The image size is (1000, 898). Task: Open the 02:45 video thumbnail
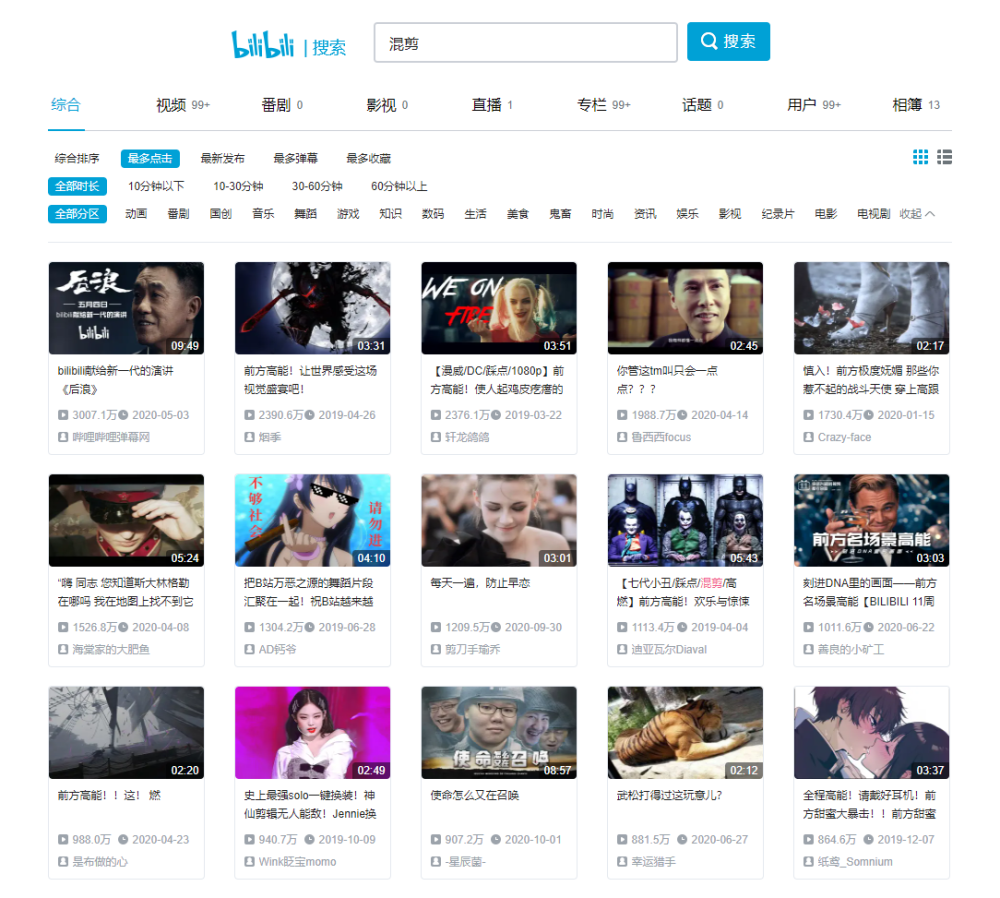(685, 308)
